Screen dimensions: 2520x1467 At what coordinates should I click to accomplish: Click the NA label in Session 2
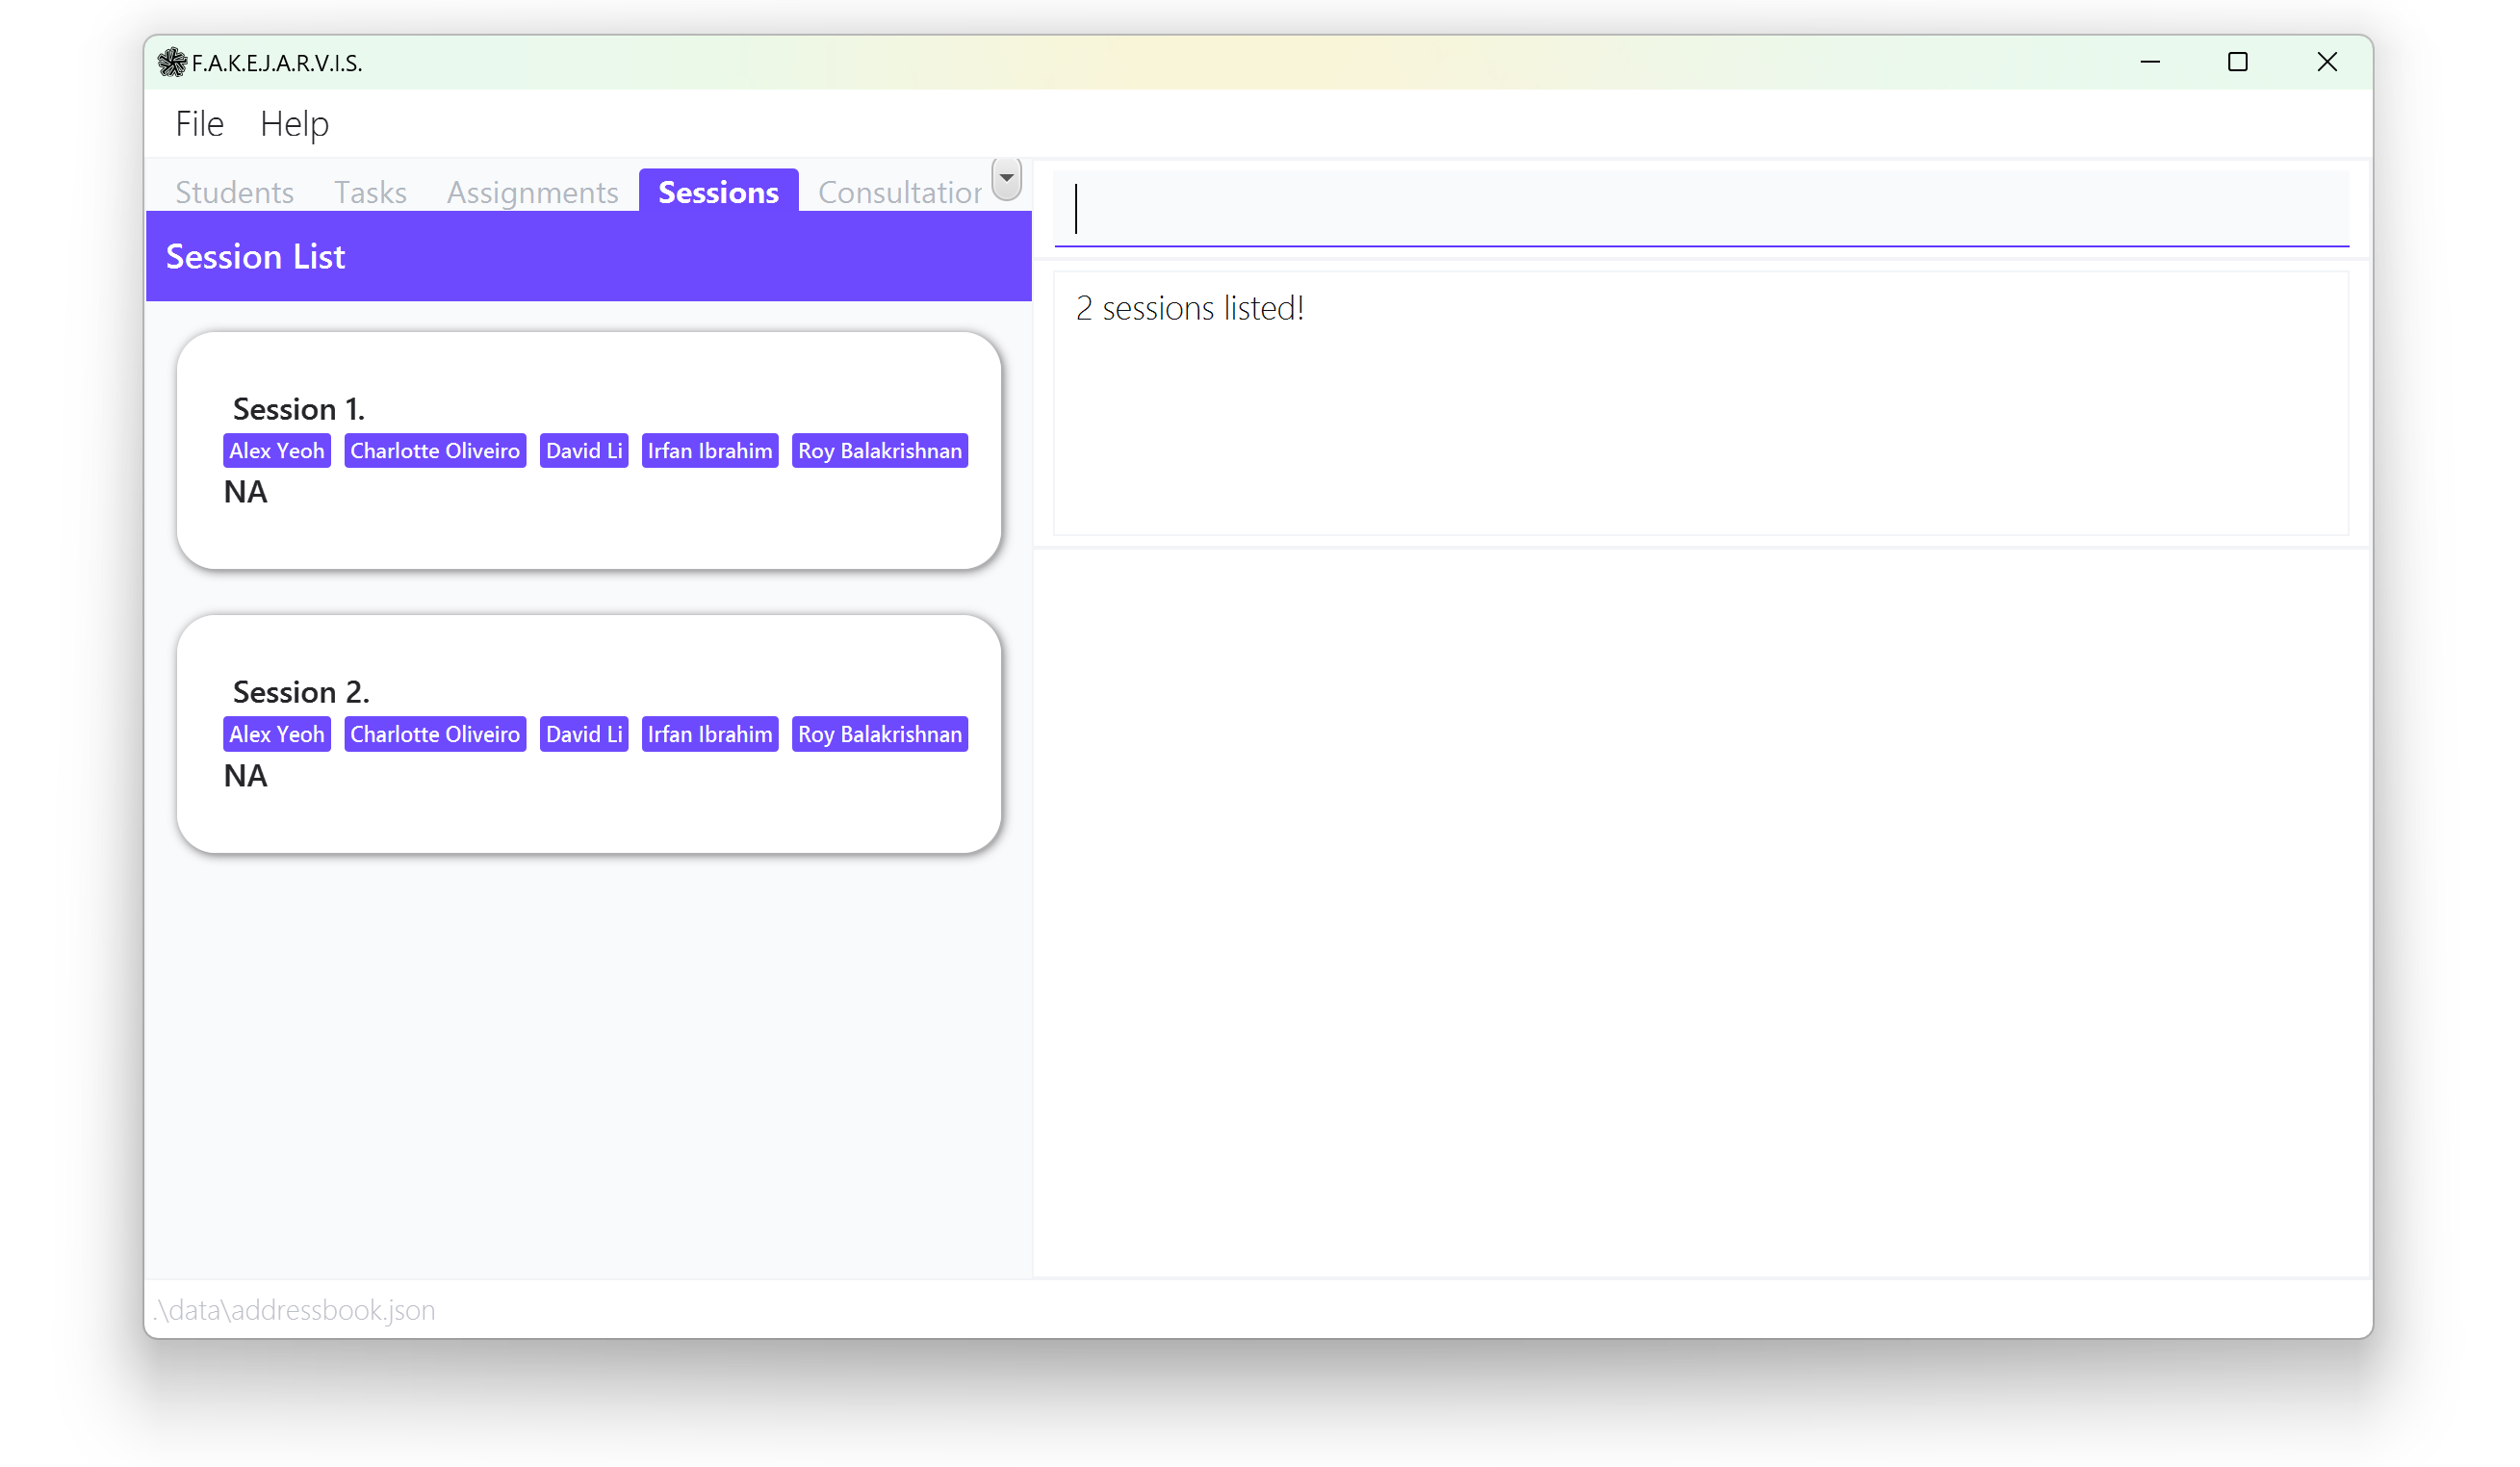[245, 776]
